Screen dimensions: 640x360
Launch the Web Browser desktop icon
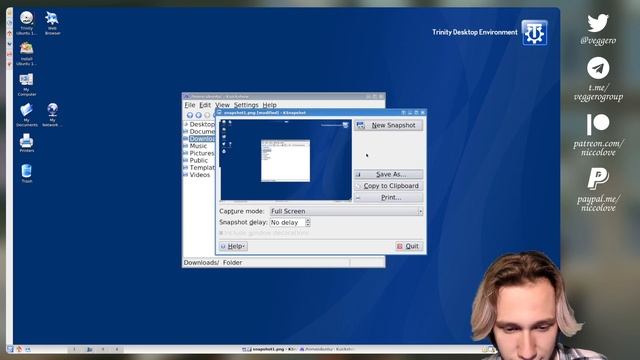tap(52, 23)
